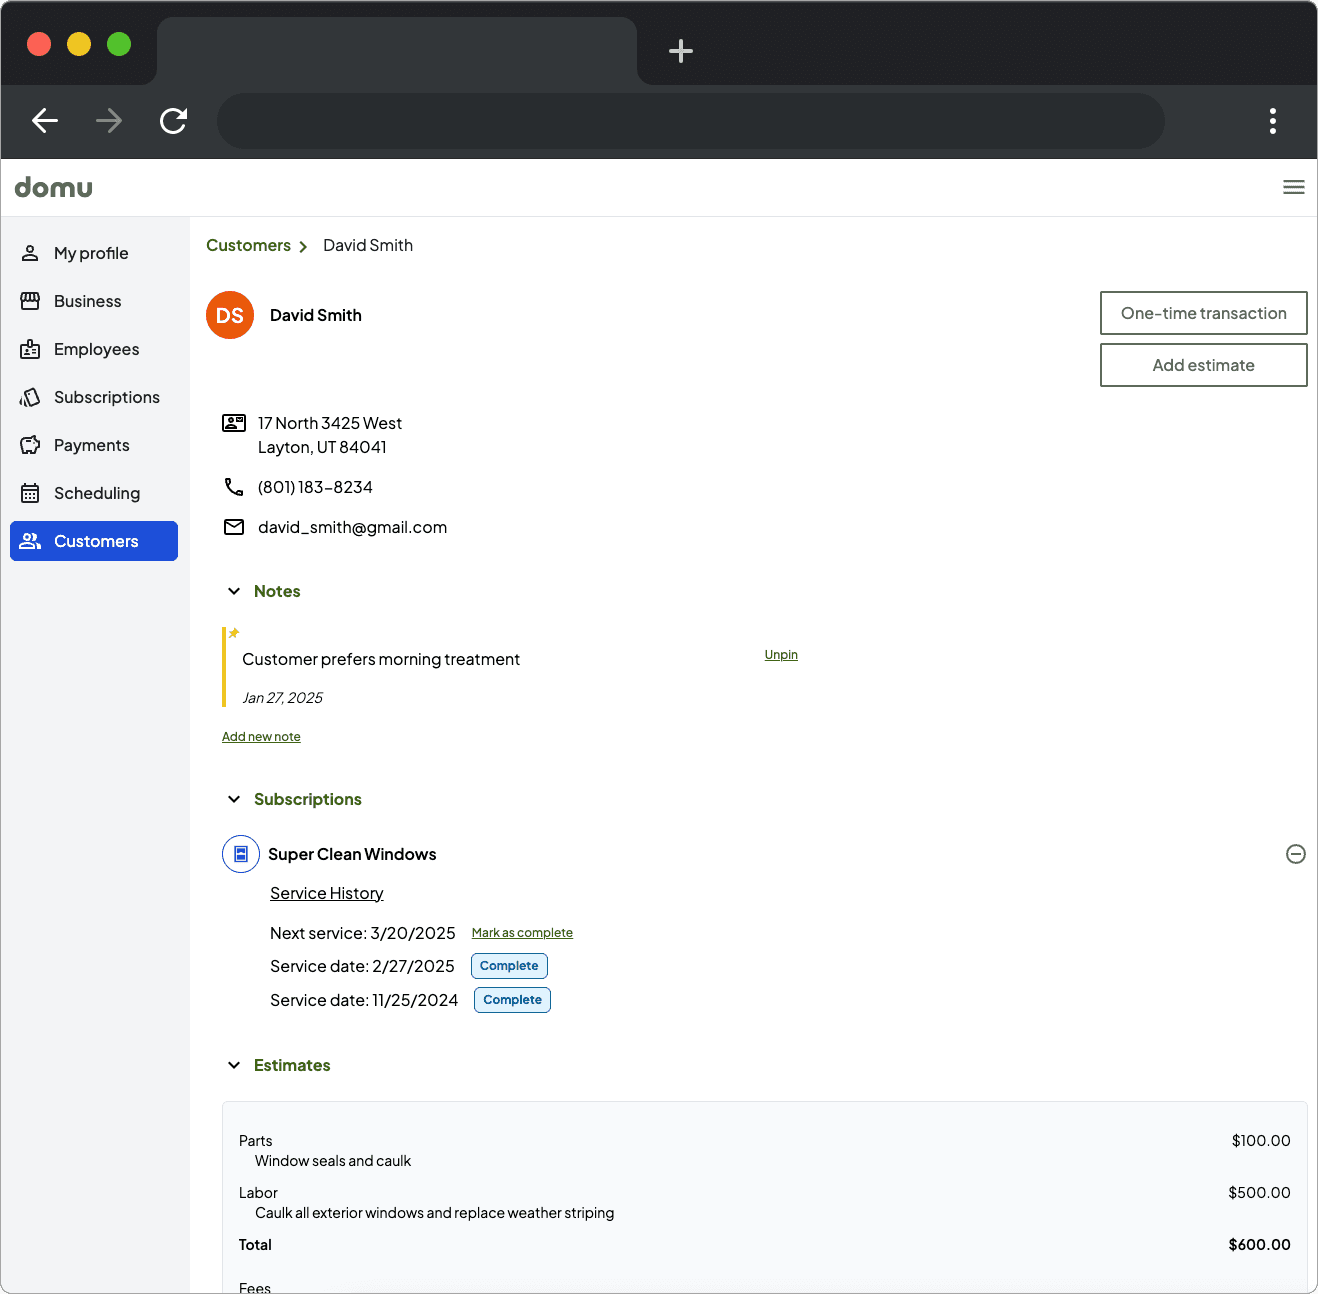
Task: Click the email david_smith@gmail.com
Action: (353, 527)
